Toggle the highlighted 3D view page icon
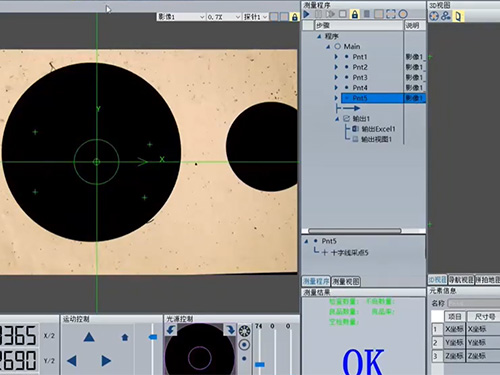The width and height of the screenshot is (500, 375). (x=458, y=16)
